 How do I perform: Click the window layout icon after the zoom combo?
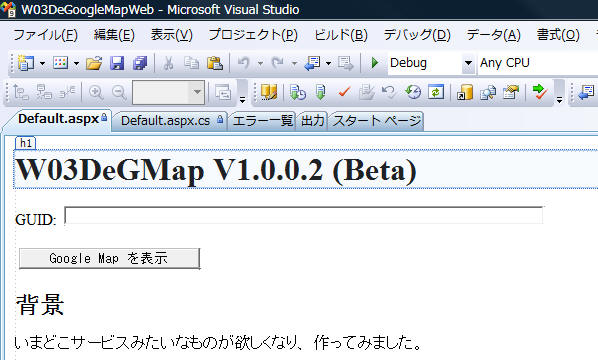223,92
